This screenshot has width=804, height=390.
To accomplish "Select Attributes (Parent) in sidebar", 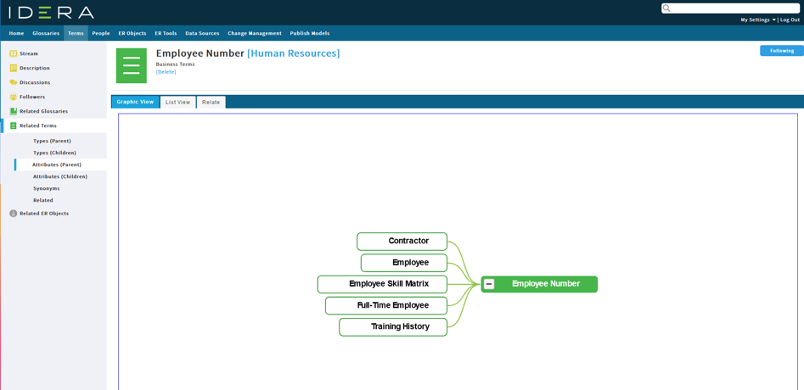I will (57, 165).
